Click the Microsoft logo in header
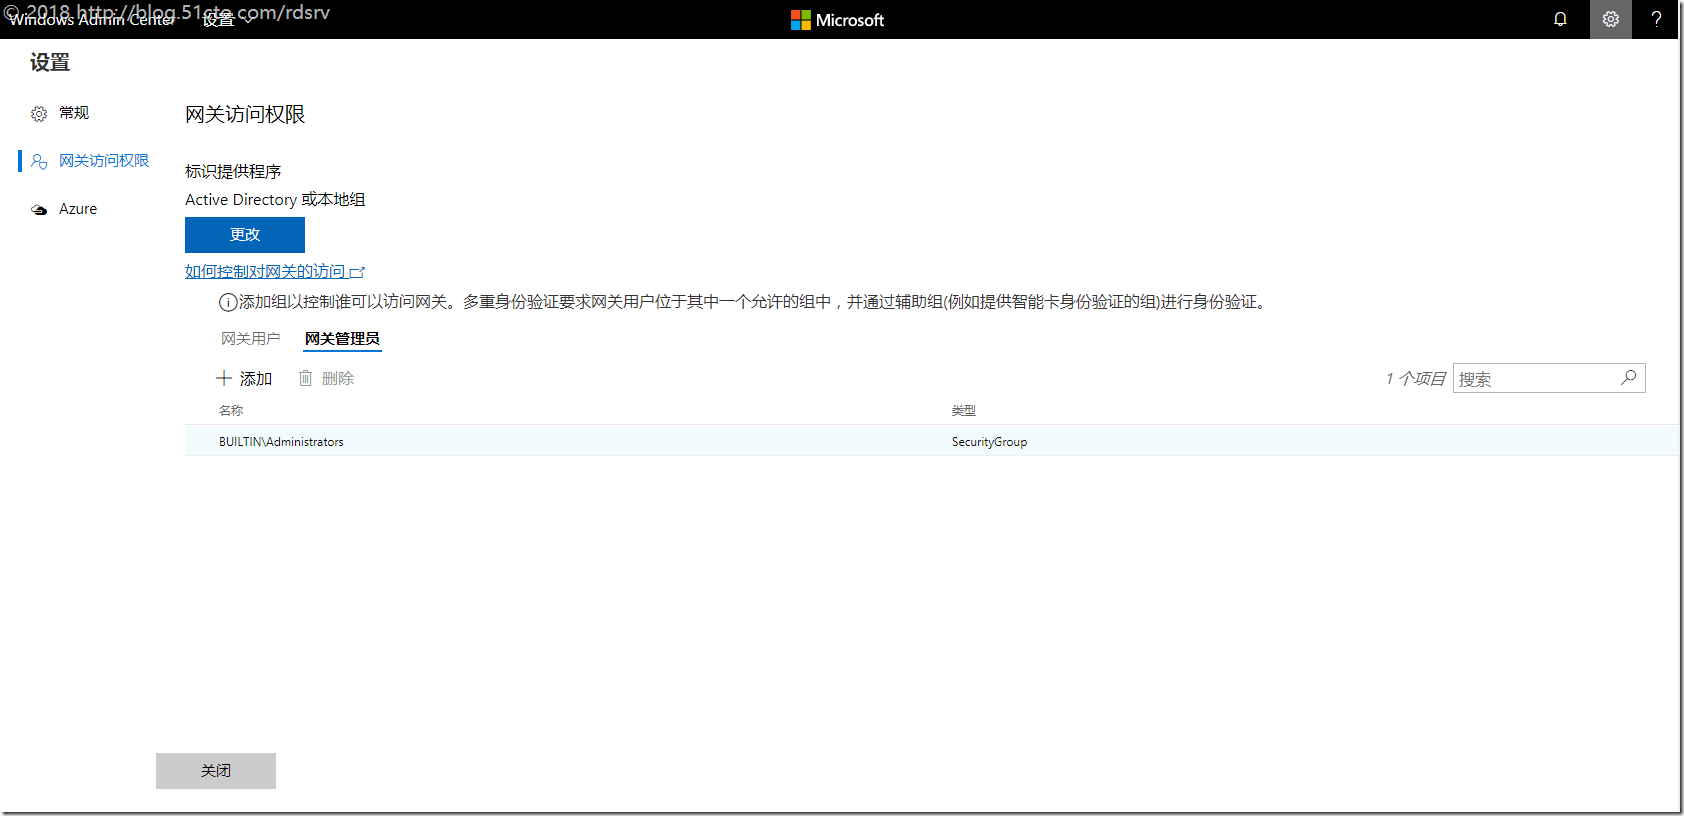This screenshot has height=816, width=1684. click(x=837, y=20)
